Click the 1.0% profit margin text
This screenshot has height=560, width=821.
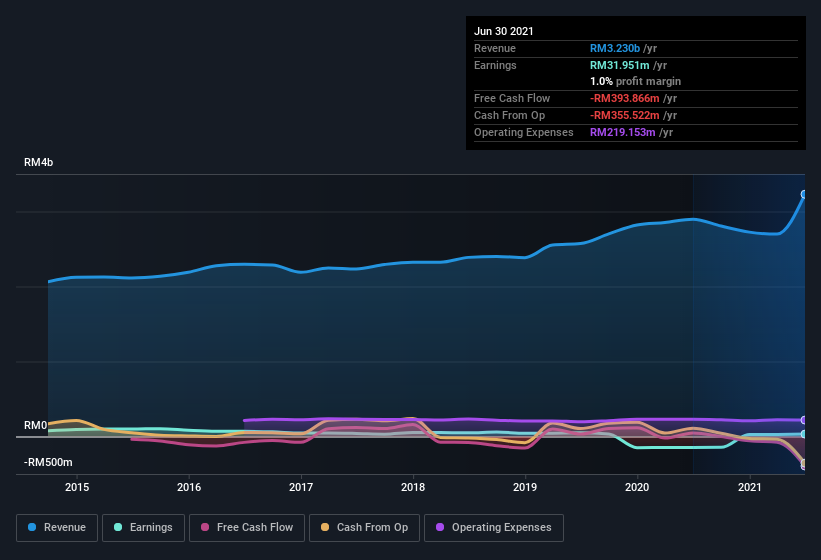click(636, 81)
